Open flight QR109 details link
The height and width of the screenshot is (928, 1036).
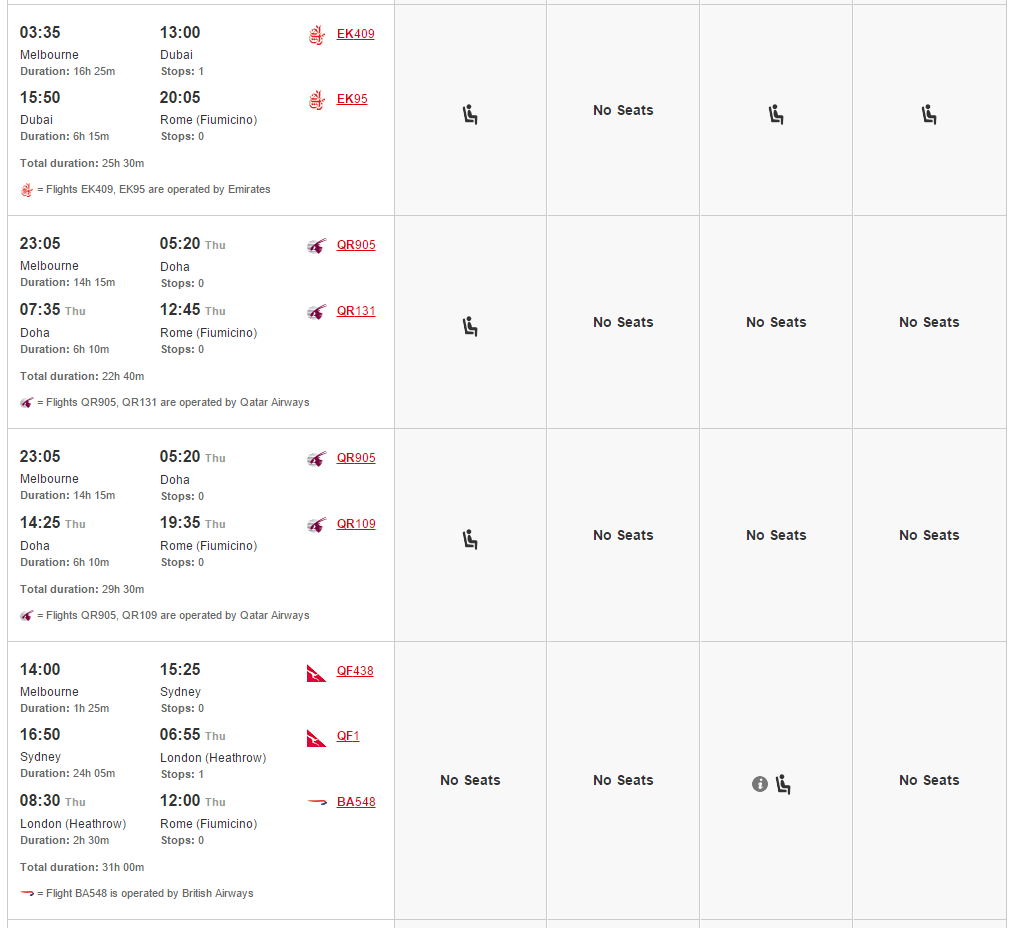[x=356, y=524]
